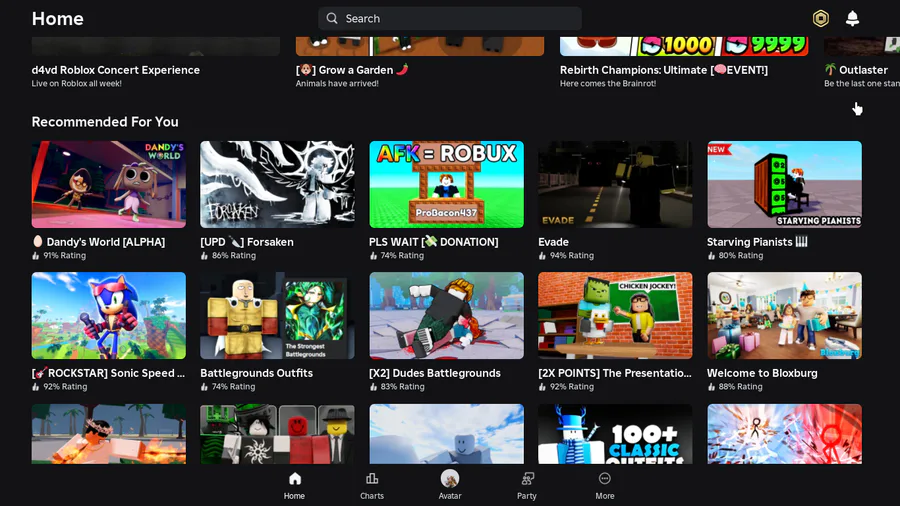This screenshot has width=900, height=506.
Task: Click the [2X POINTS] The Presentation title
Action: [x=615, y=373]
